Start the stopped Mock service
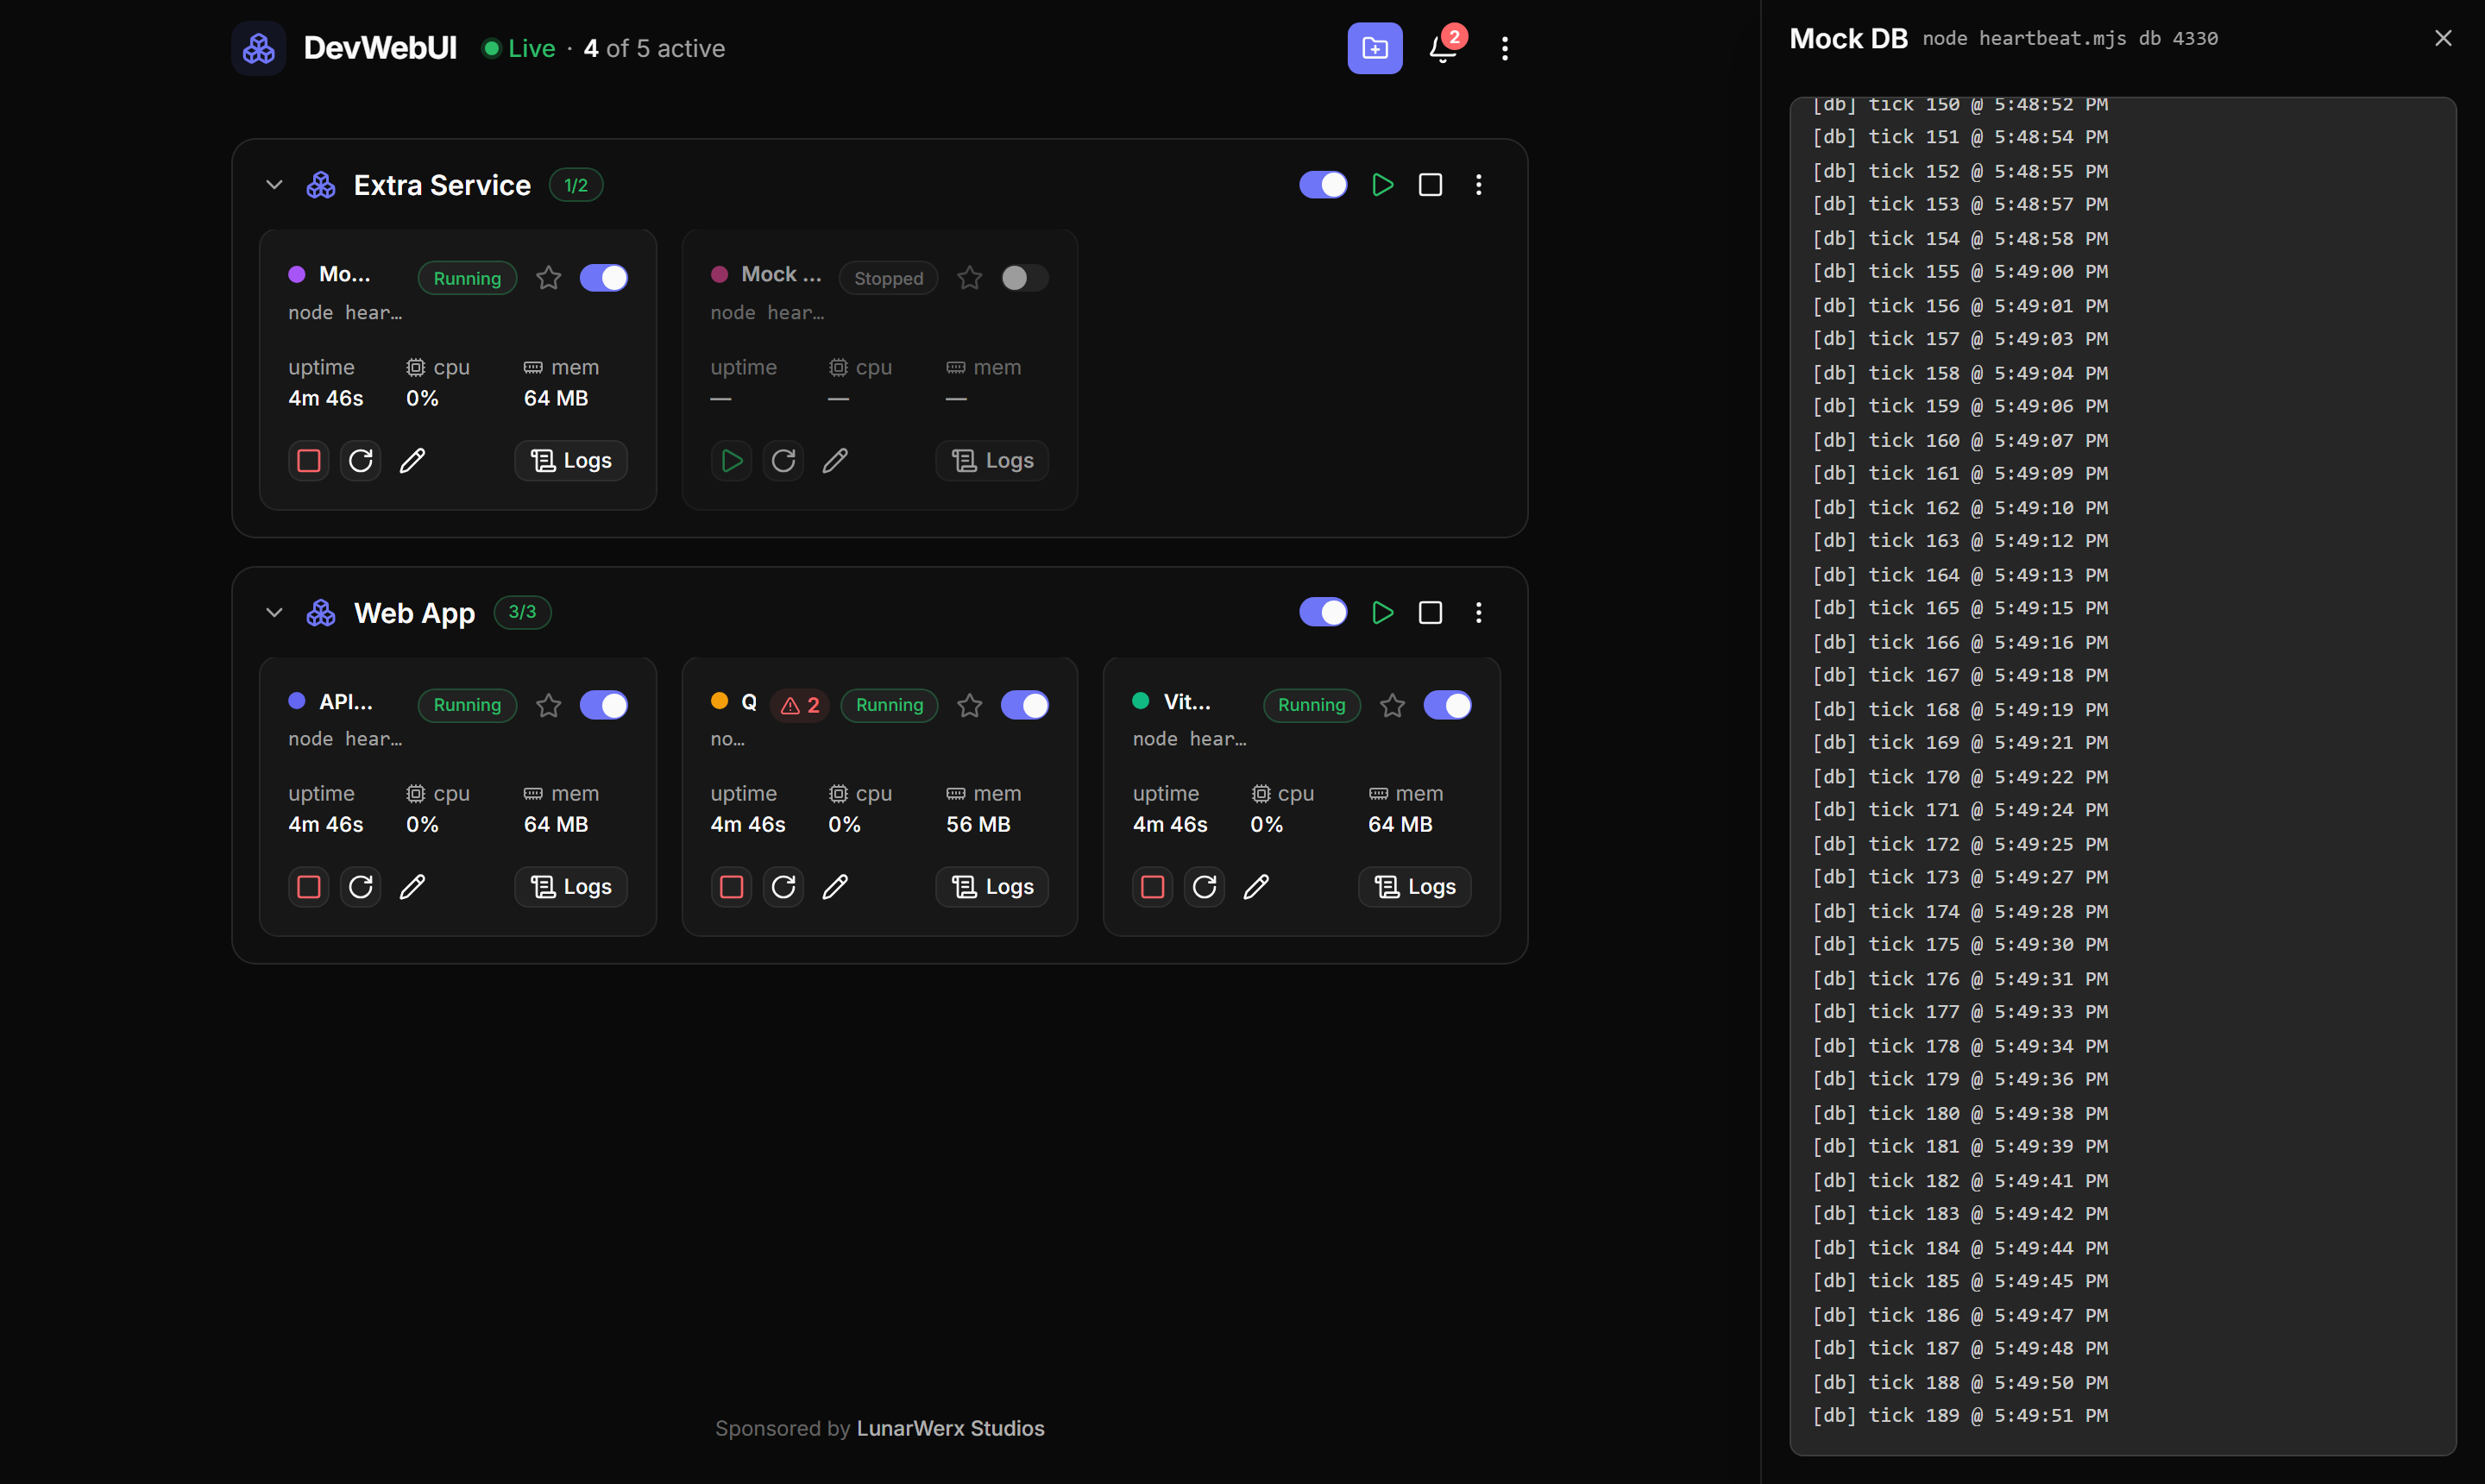 tap(731, 461)
